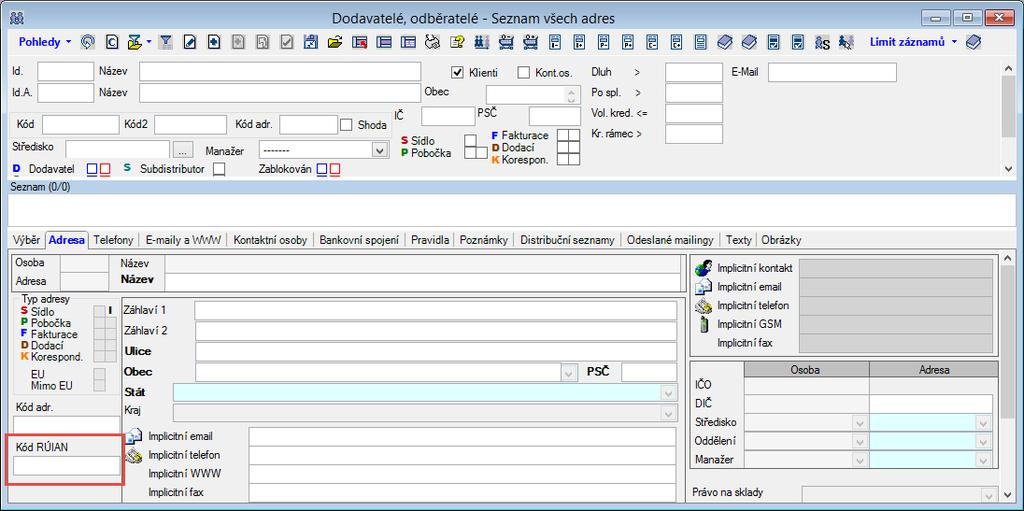
Task: Open the Středisko Adresa column dropdown
Action: click(x=983, y=423)
